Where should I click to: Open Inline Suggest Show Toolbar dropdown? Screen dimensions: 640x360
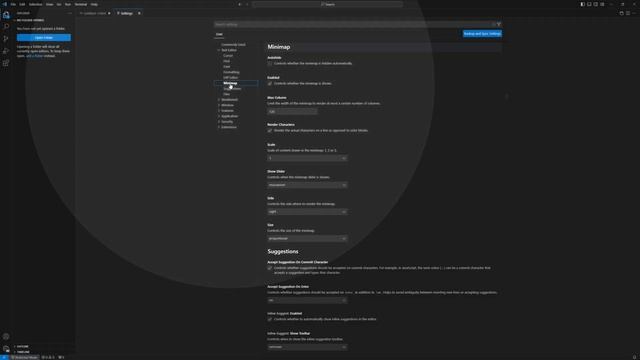click(307, 347)
